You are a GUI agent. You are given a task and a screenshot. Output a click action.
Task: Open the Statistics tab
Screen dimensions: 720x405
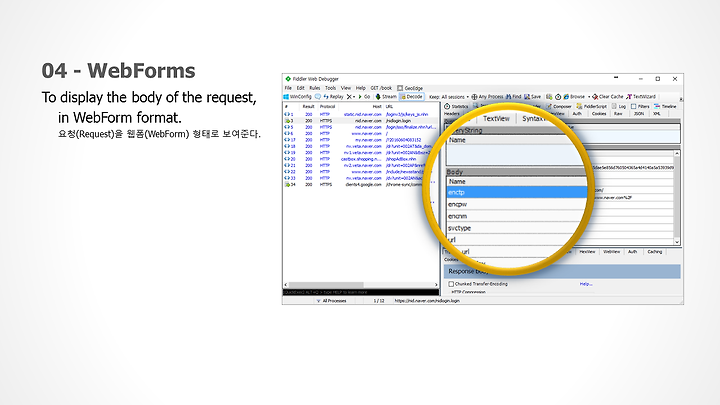pos(456,107)
